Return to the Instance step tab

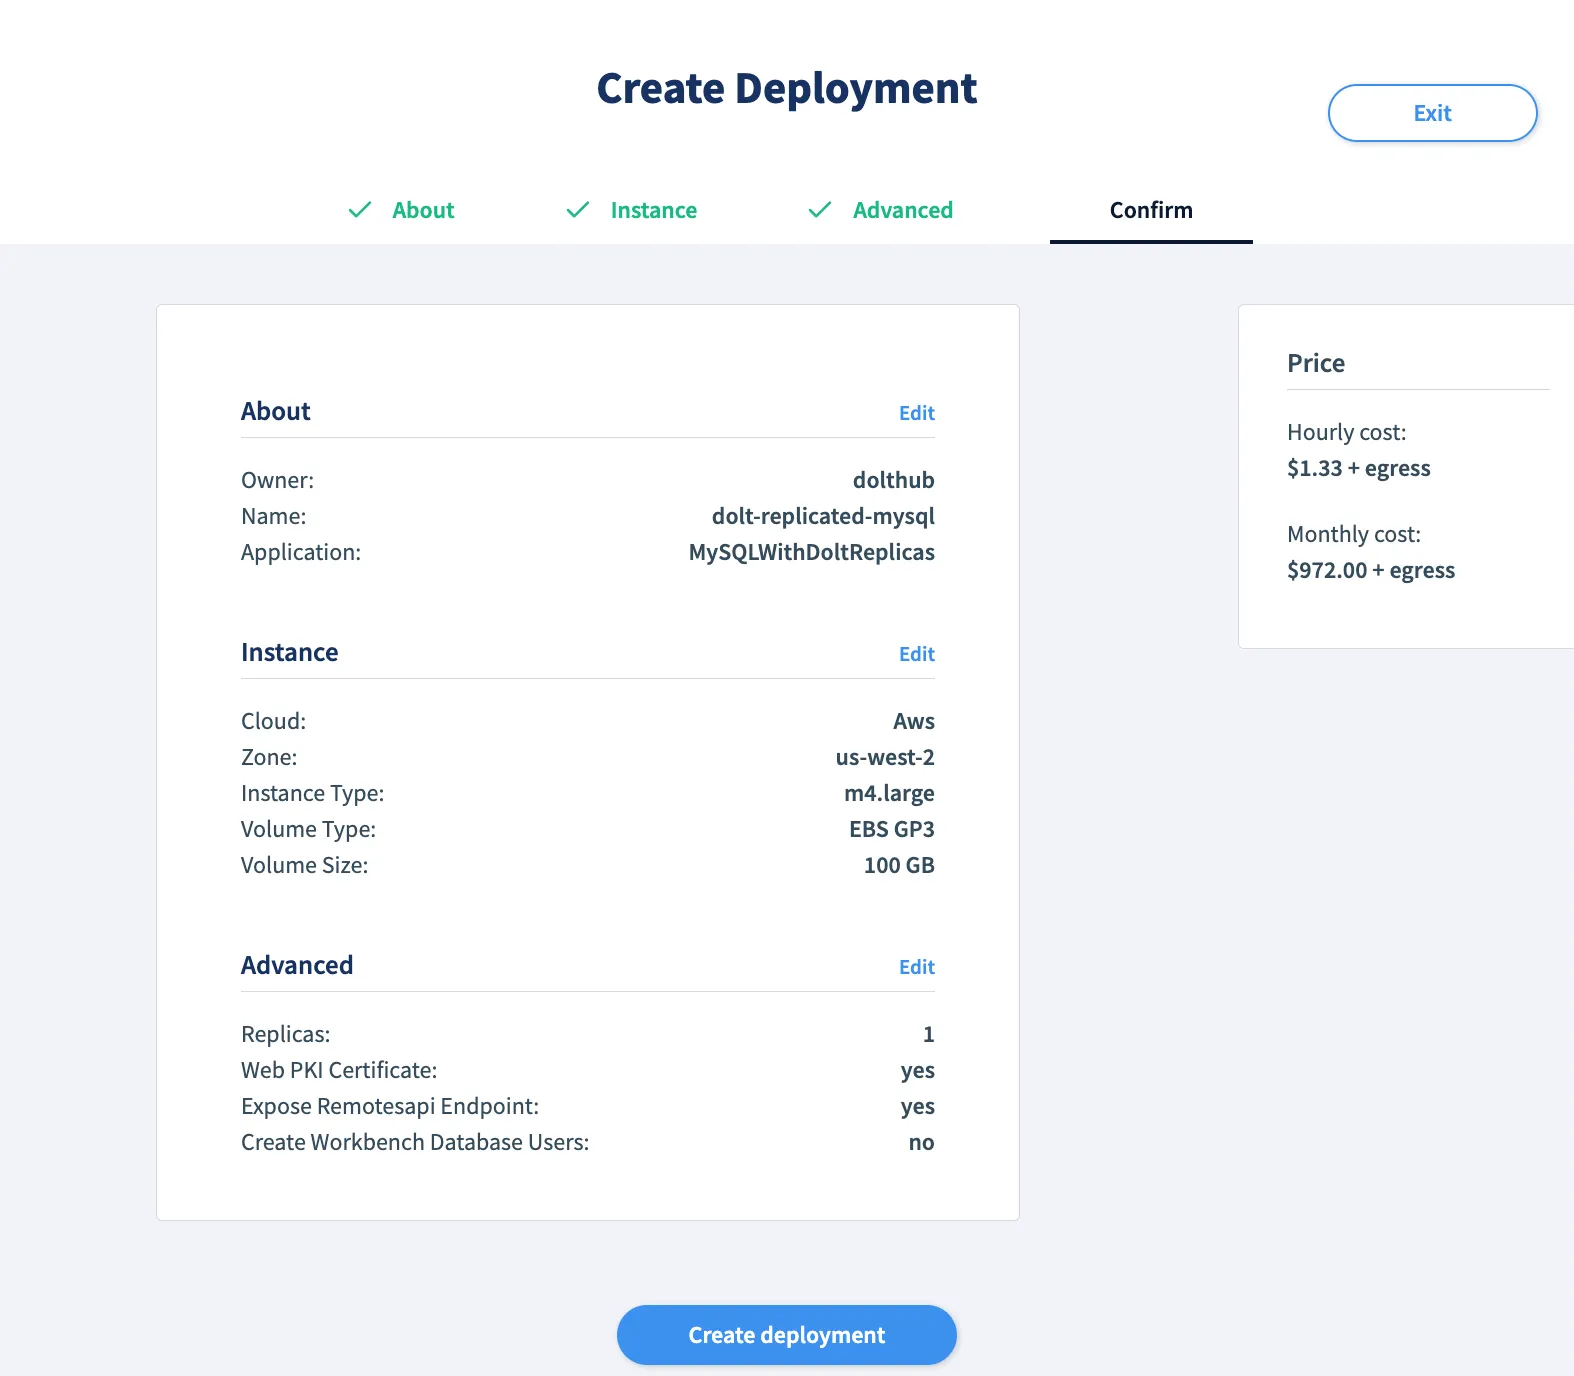click(x=653, y=210)
